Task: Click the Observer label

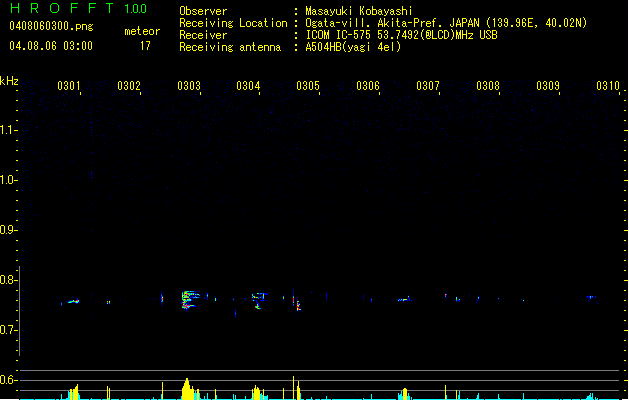Action: tap(203, 11)
